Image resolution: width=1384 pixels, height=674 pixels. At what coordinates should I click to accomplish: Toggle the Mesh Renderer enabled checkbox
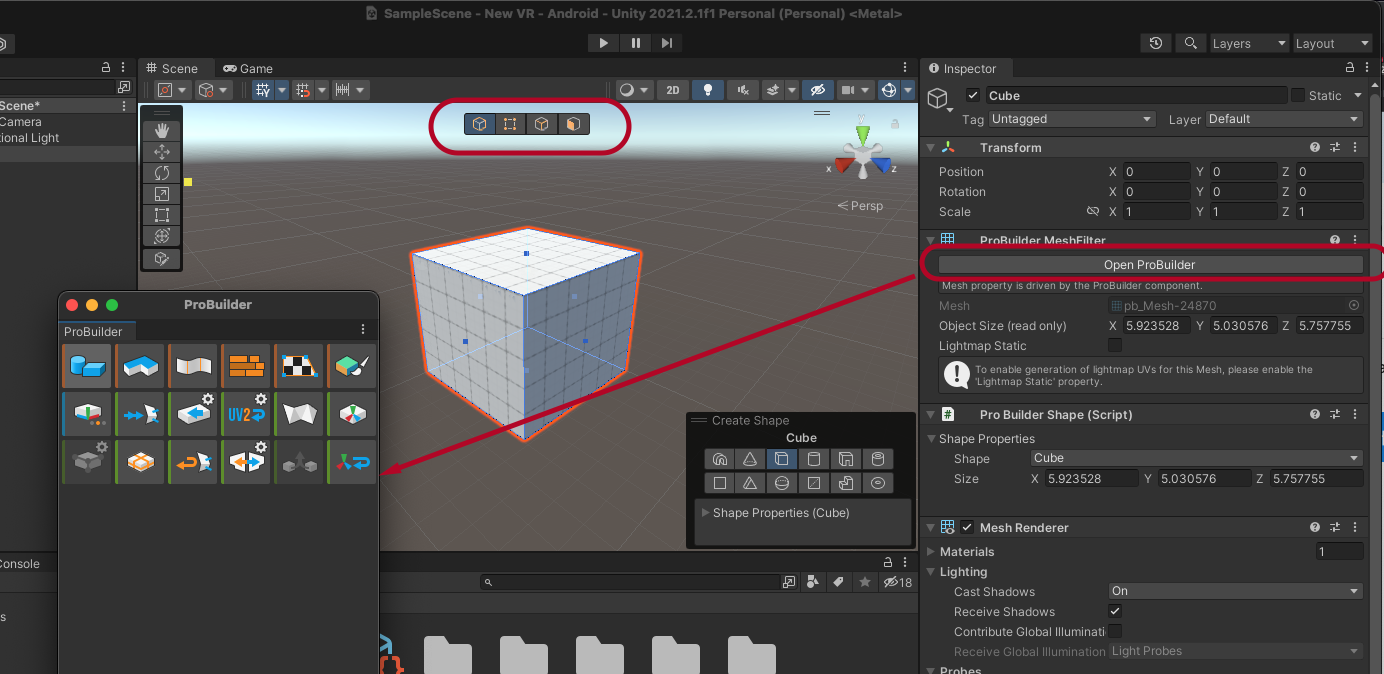tap(967, 528)
